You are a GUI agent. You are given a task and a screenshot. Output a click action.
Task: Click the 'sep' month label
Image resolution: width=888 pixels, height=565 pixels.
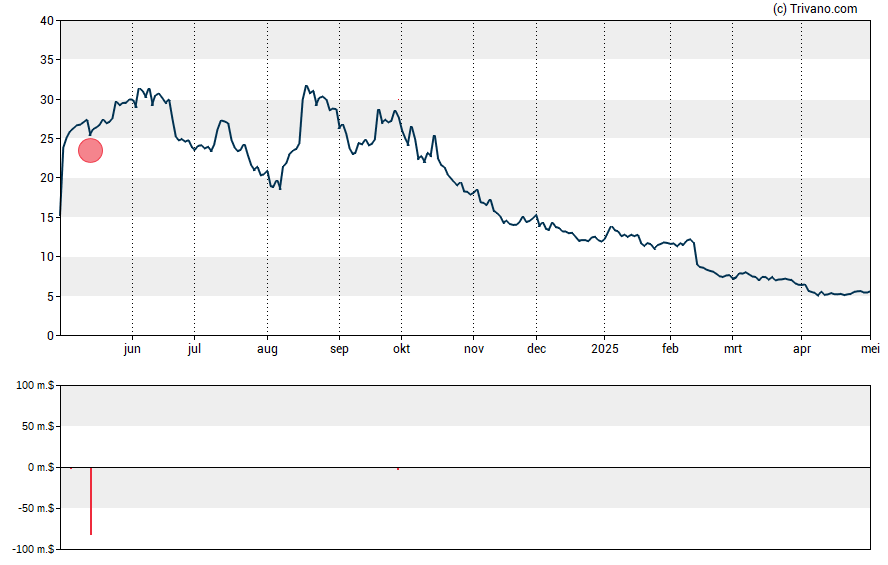pyautogui.click(x=339, y=349)
